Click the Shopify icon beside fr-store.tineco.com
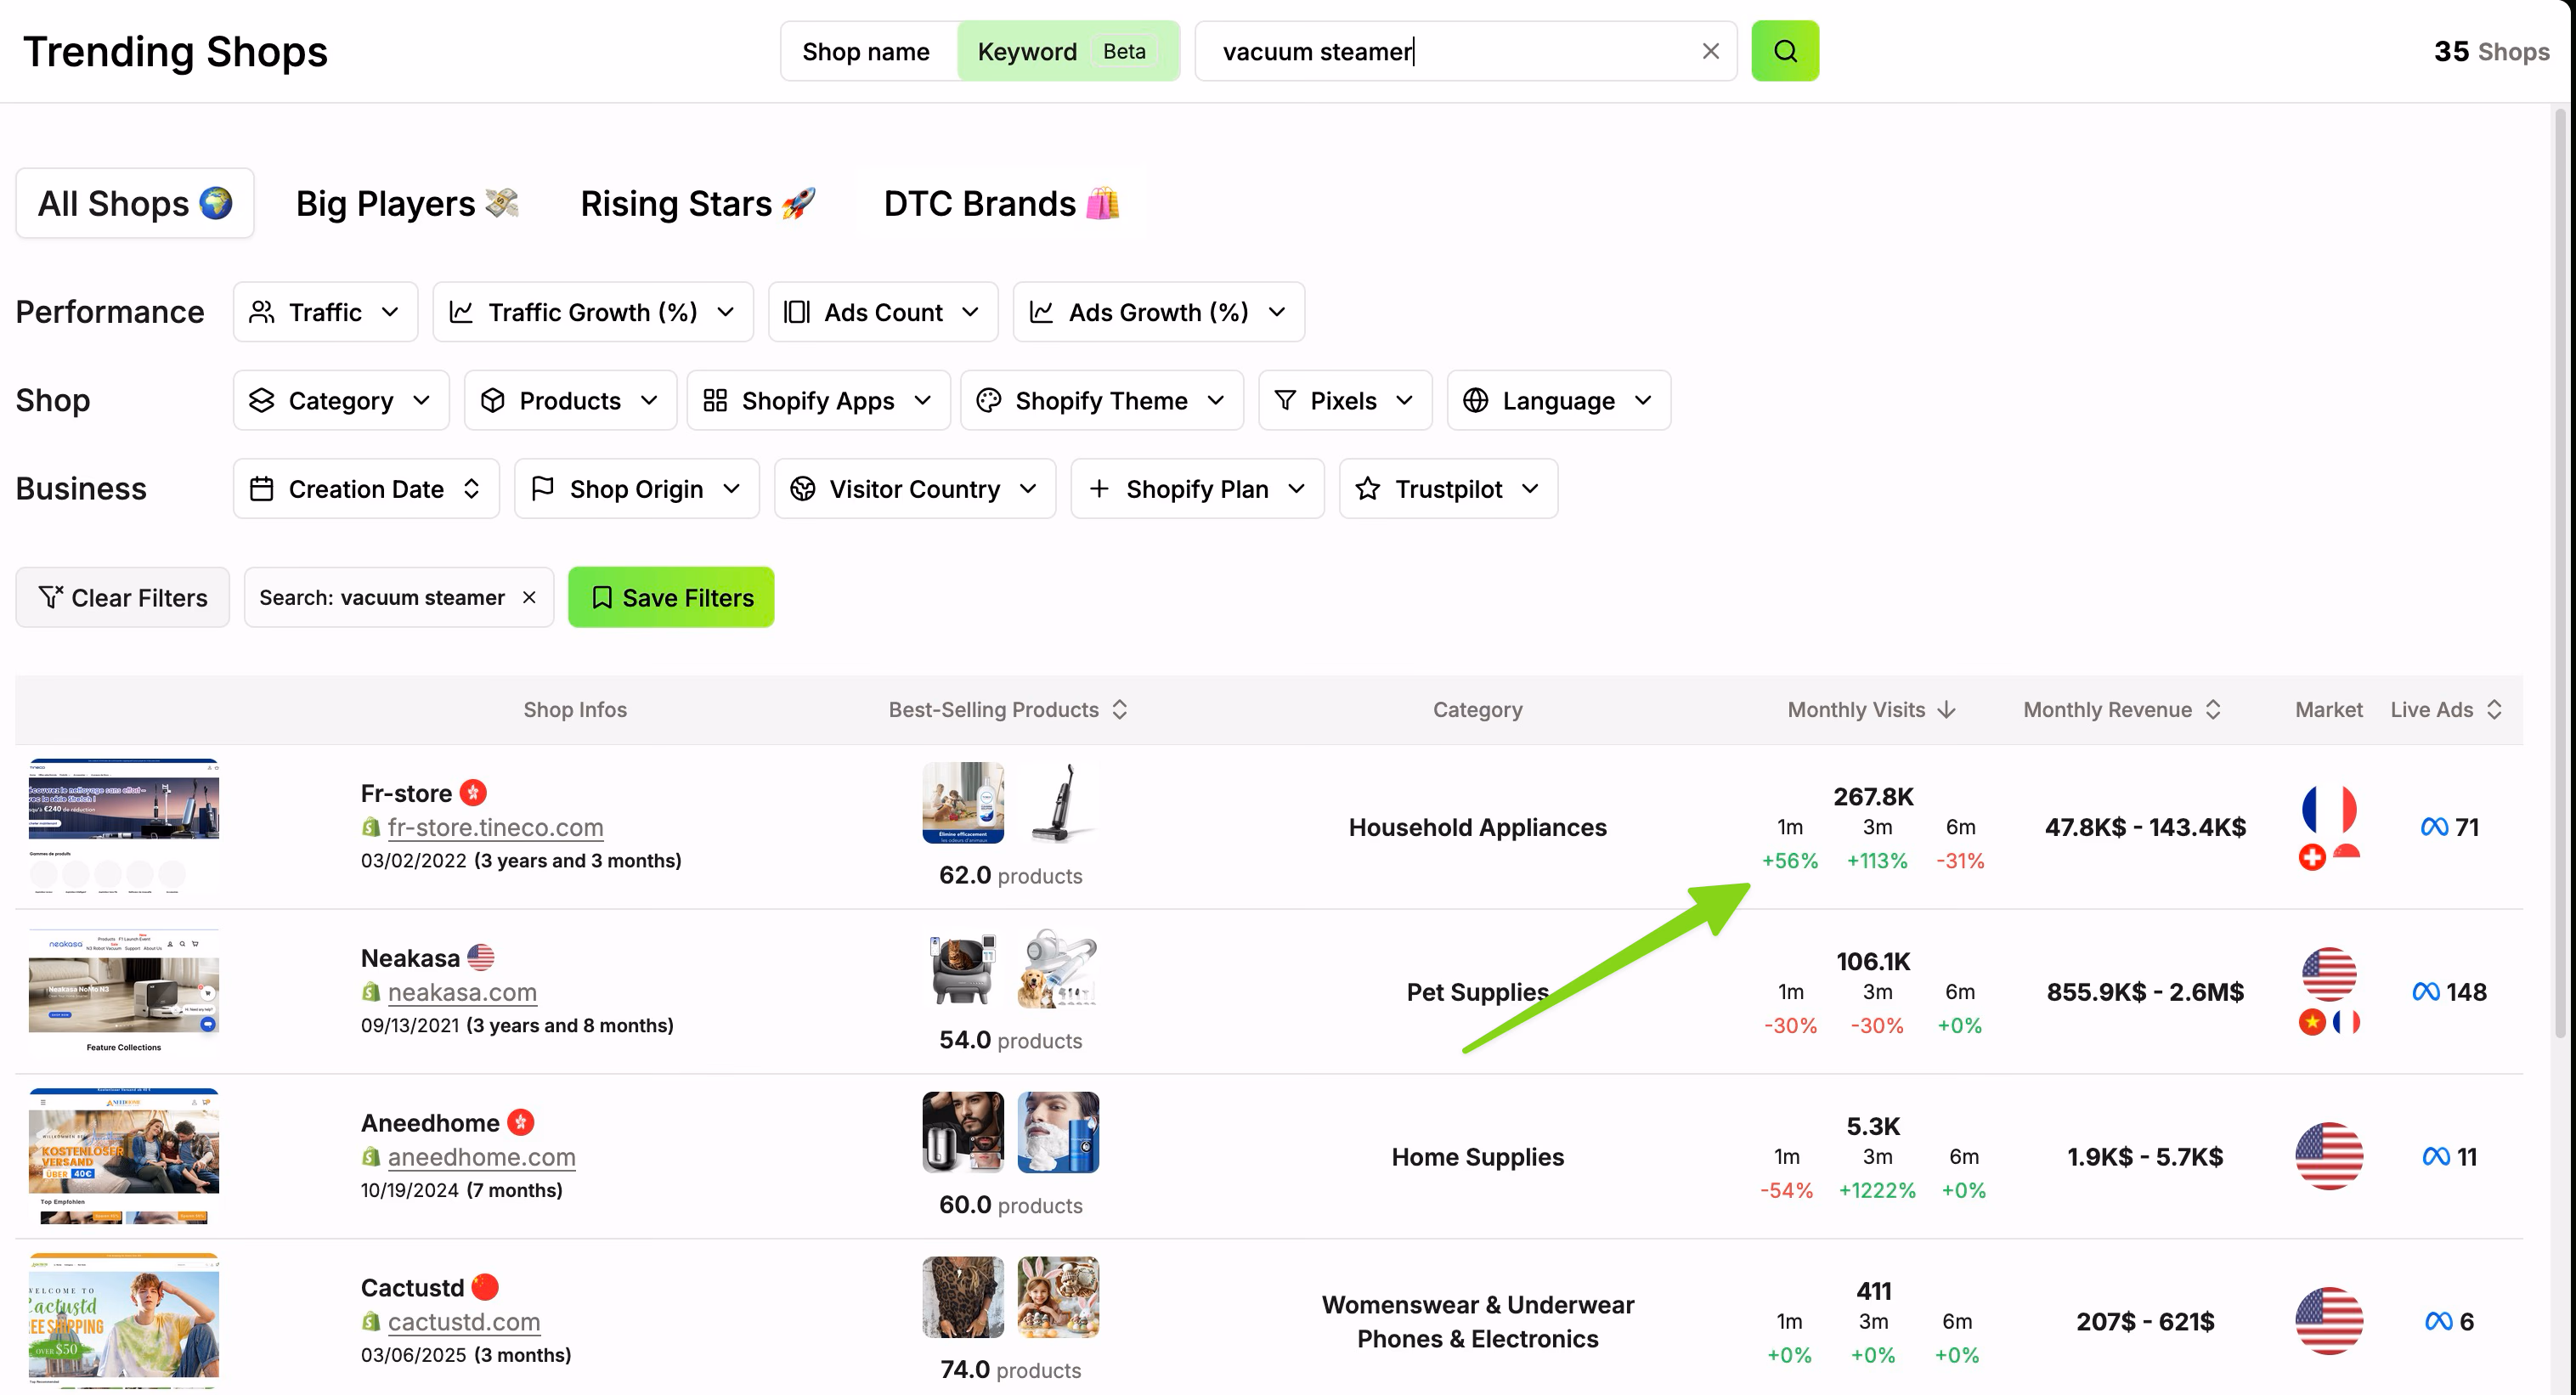The height and width of the screenshot is (1395, 2576). [371, 827]
